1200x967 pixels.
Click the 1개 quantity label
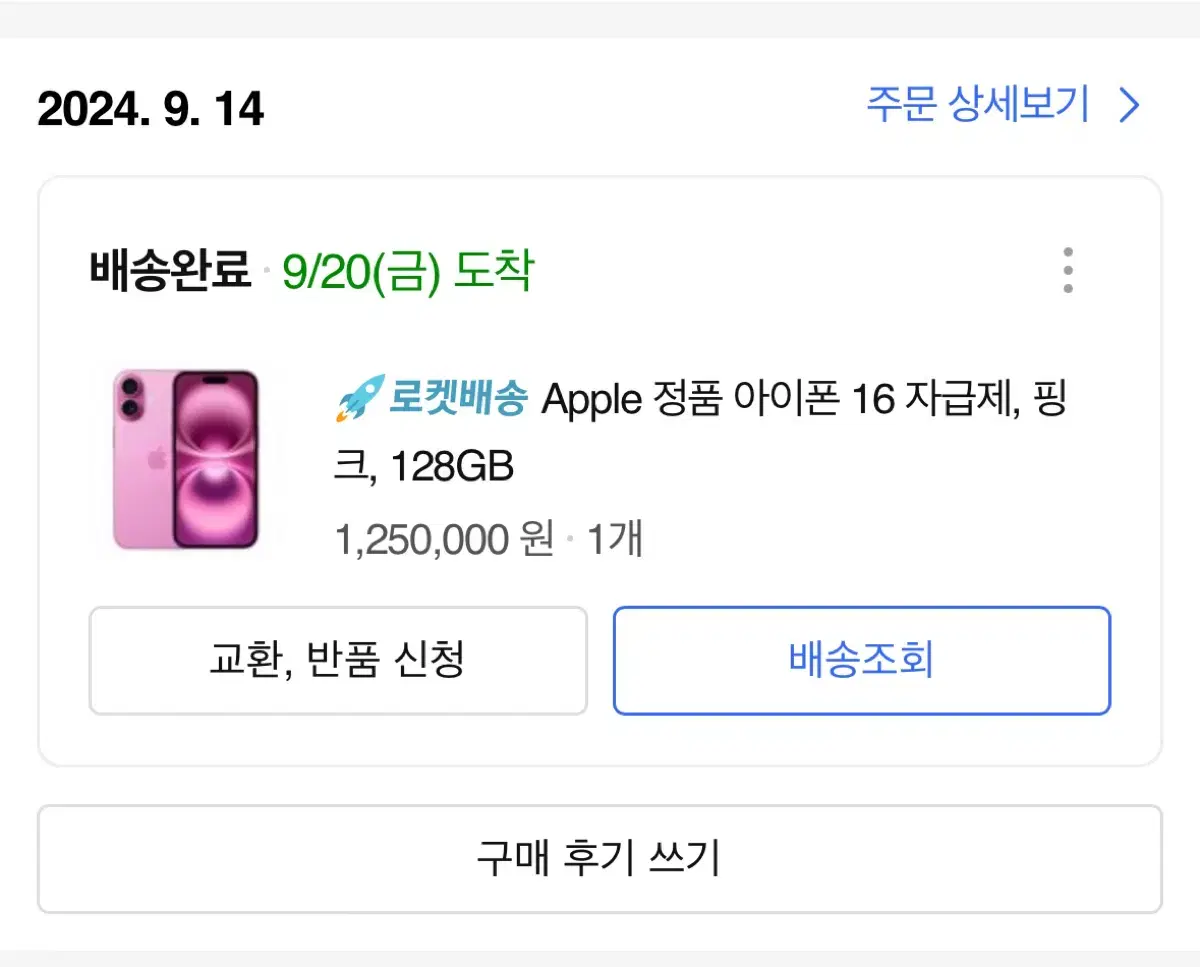coord(614,540)
